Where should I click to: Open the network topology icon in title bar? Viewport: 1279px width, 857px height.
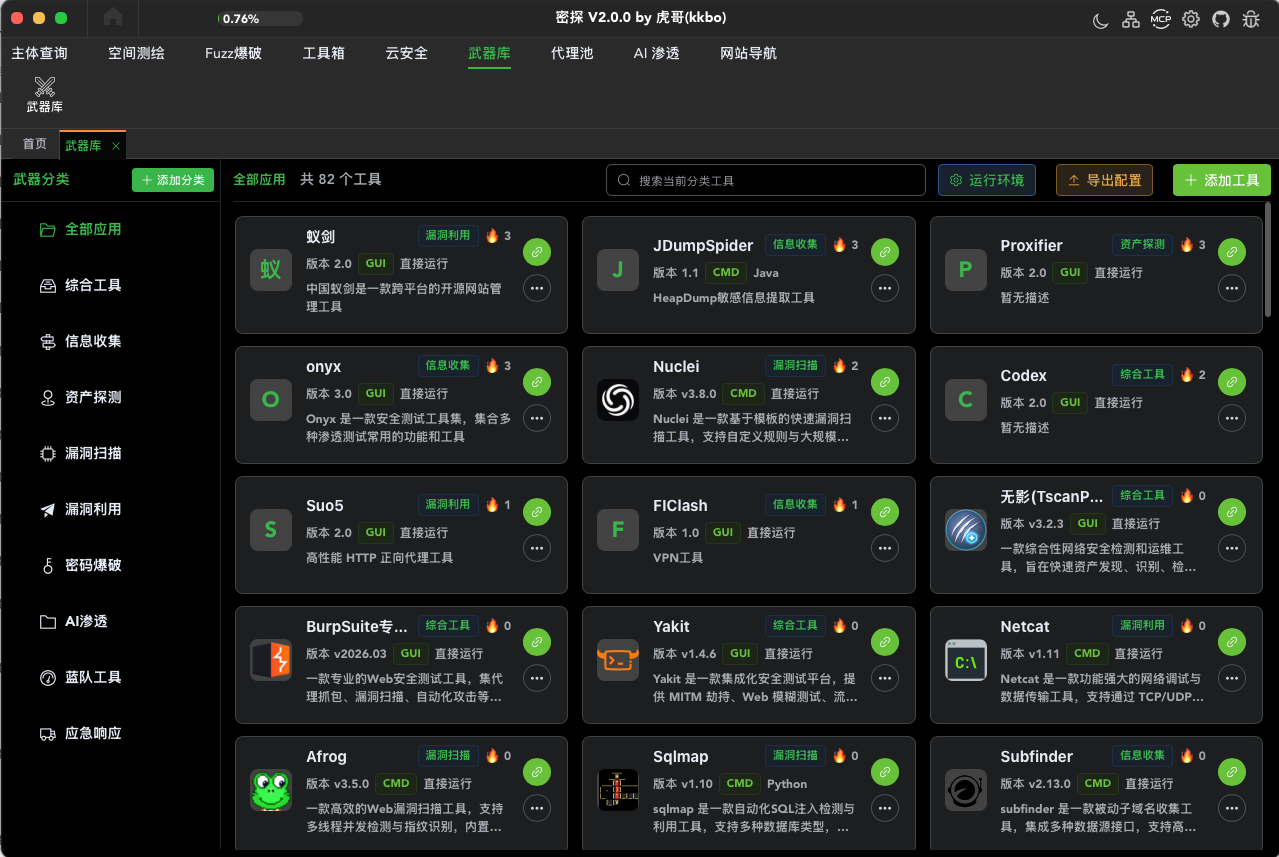(x=1130, y=19)
